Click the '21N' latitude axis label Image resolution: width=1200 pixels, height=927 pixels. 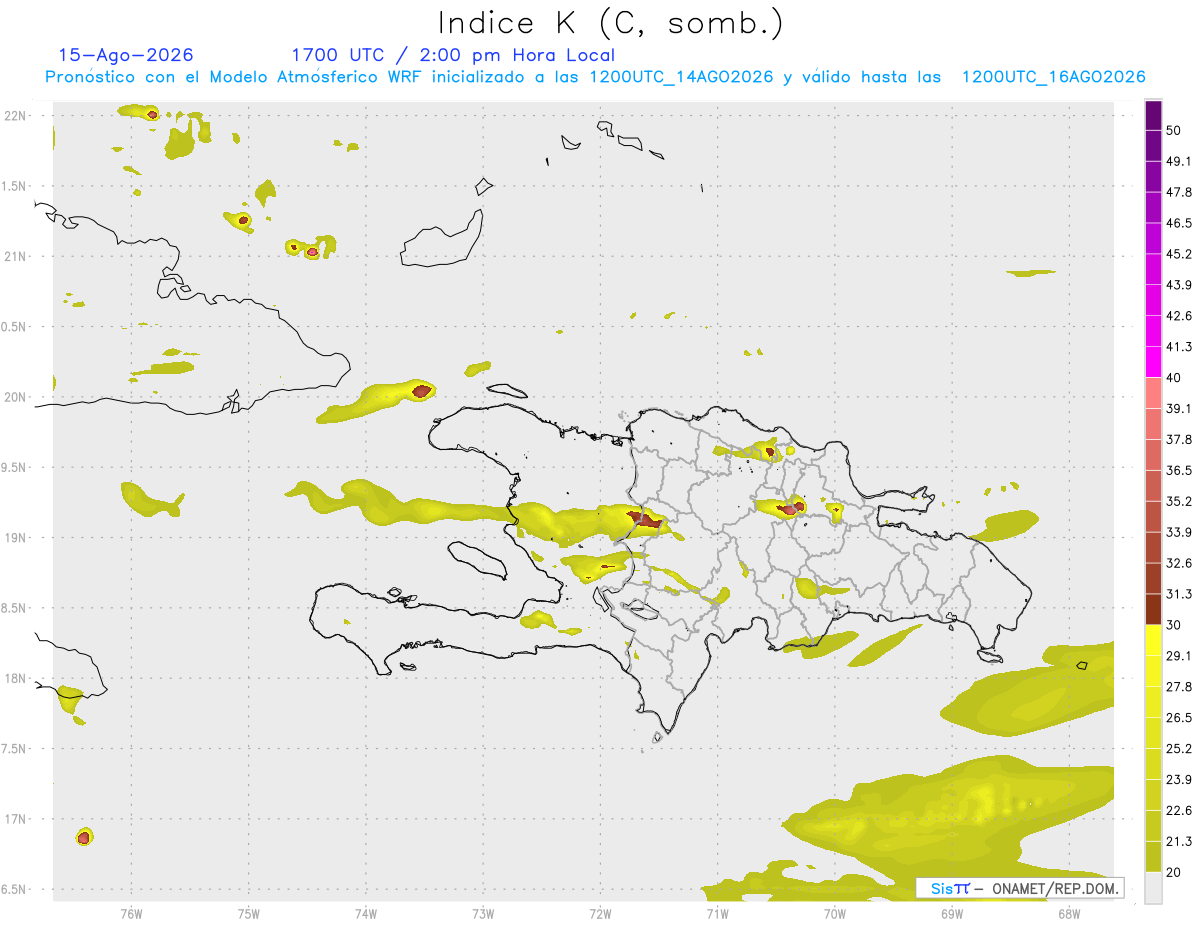coord(15,256)
